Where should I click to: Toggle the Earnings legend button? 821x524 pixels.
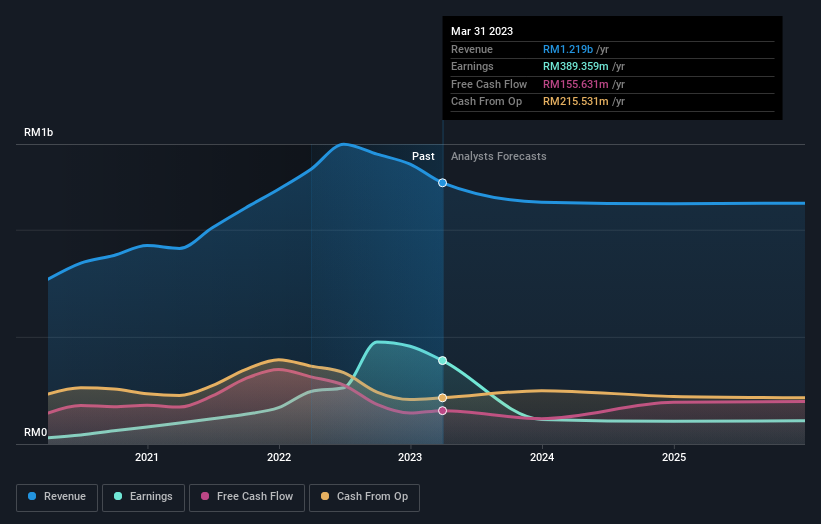(143, 497)
